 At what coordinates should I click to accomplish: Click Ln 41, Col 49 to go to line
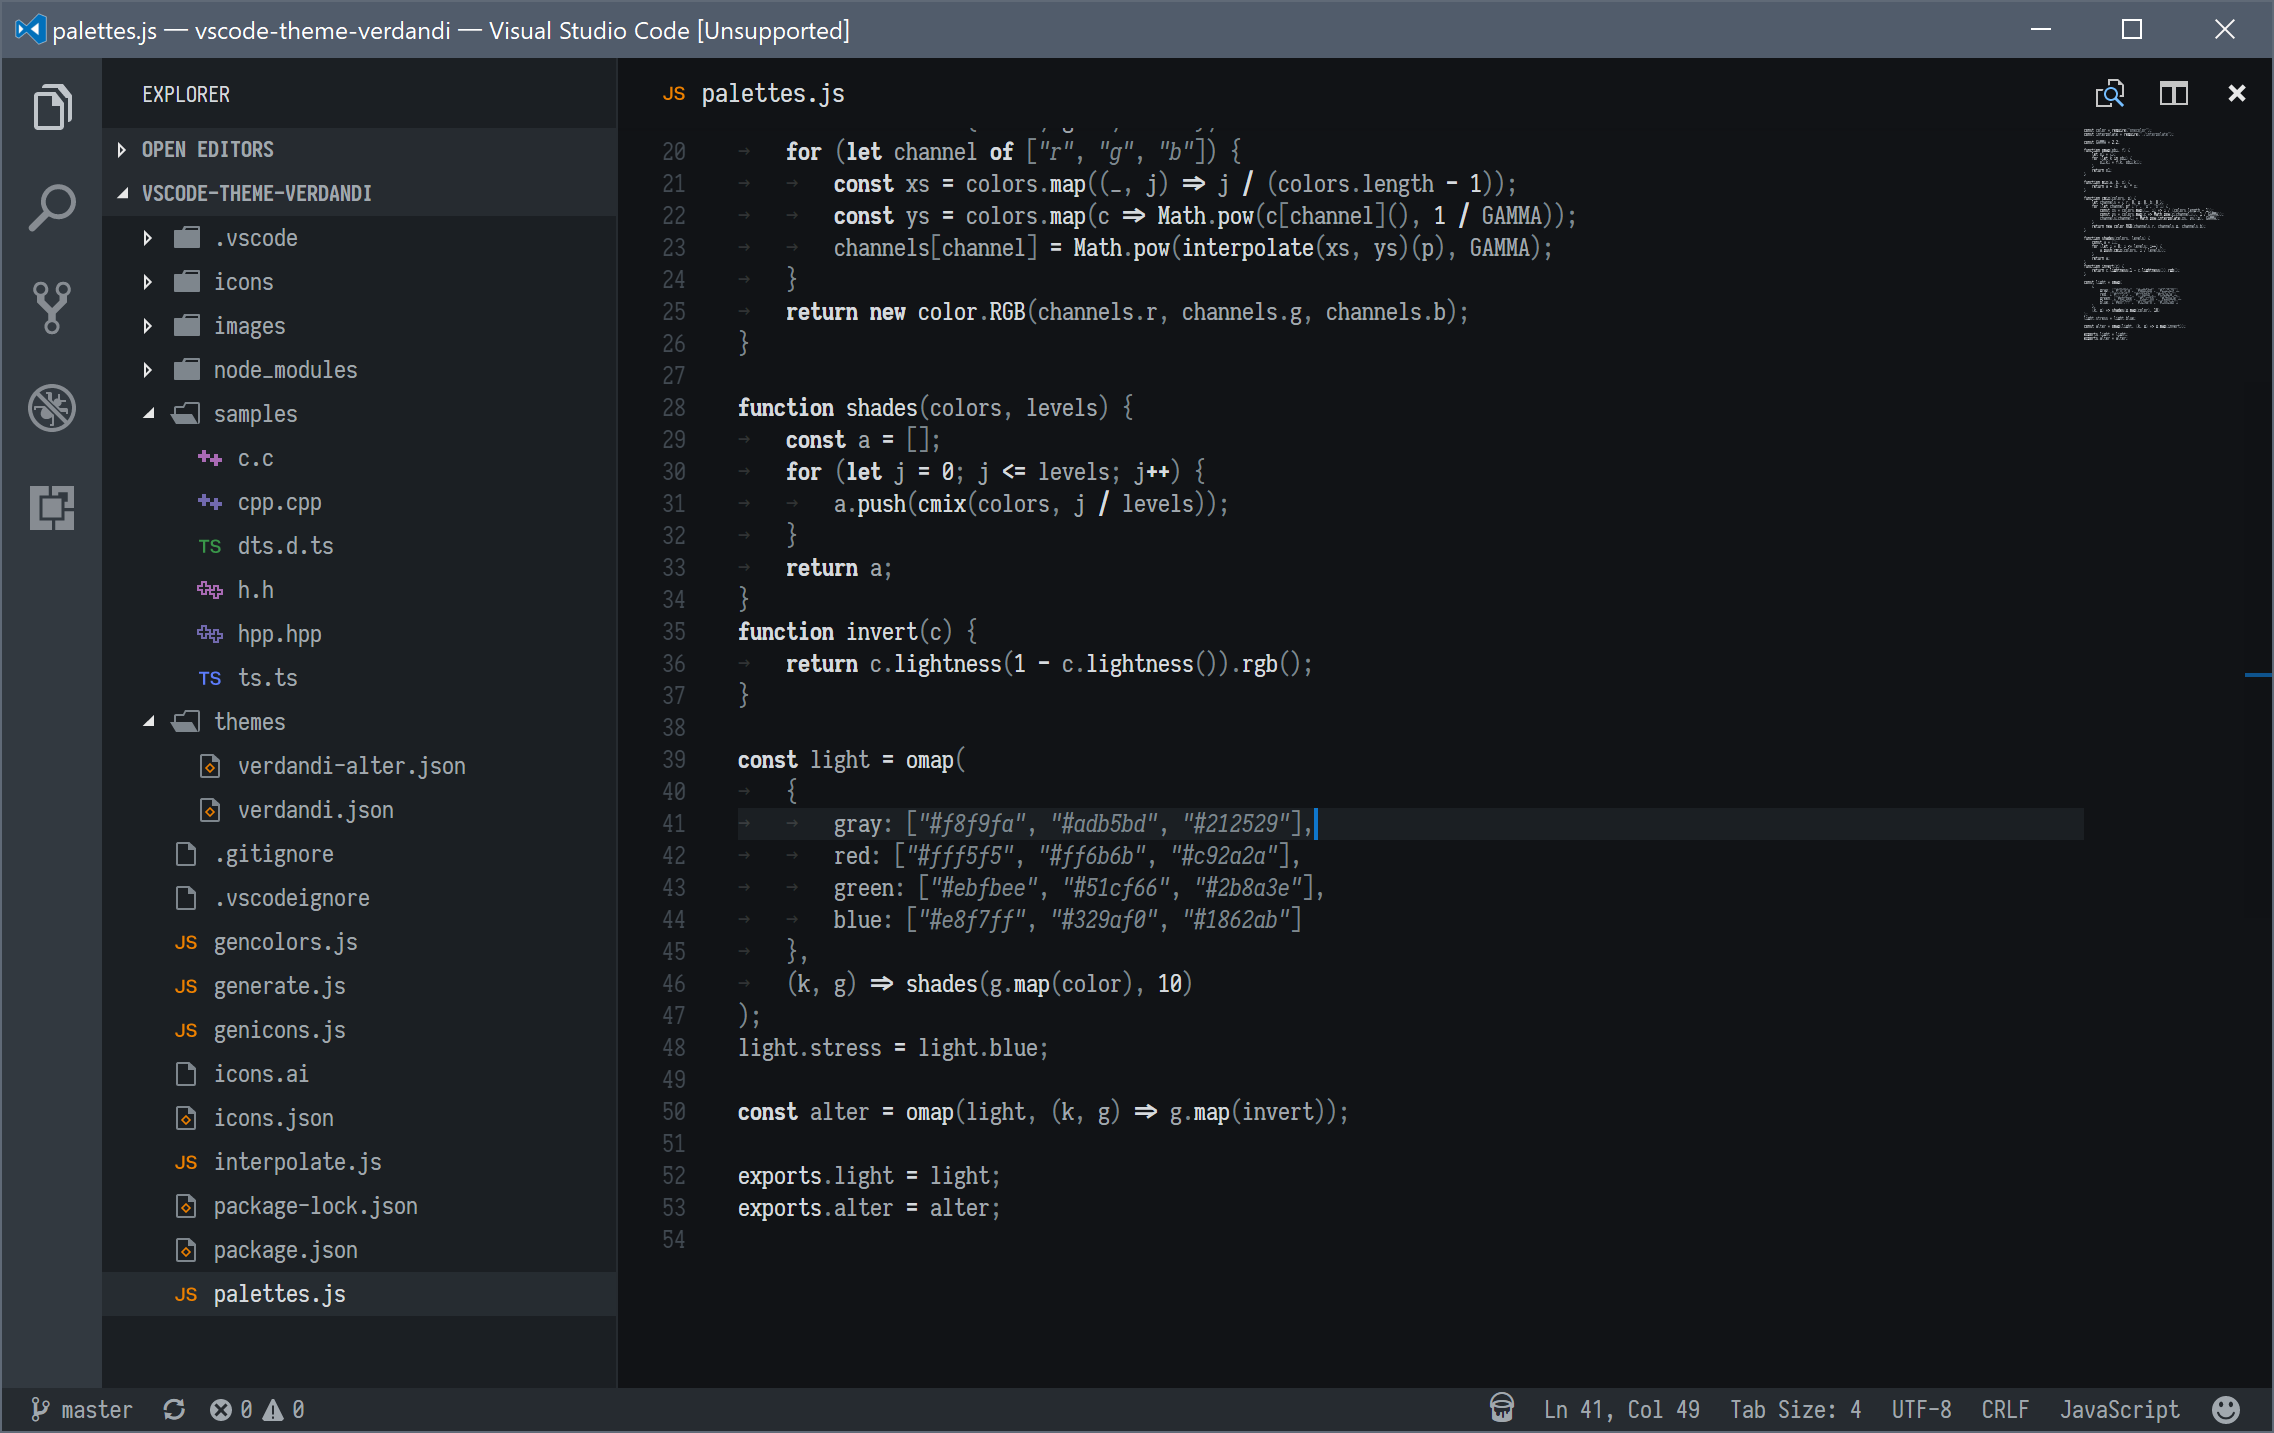[x=1620, y=1409]
